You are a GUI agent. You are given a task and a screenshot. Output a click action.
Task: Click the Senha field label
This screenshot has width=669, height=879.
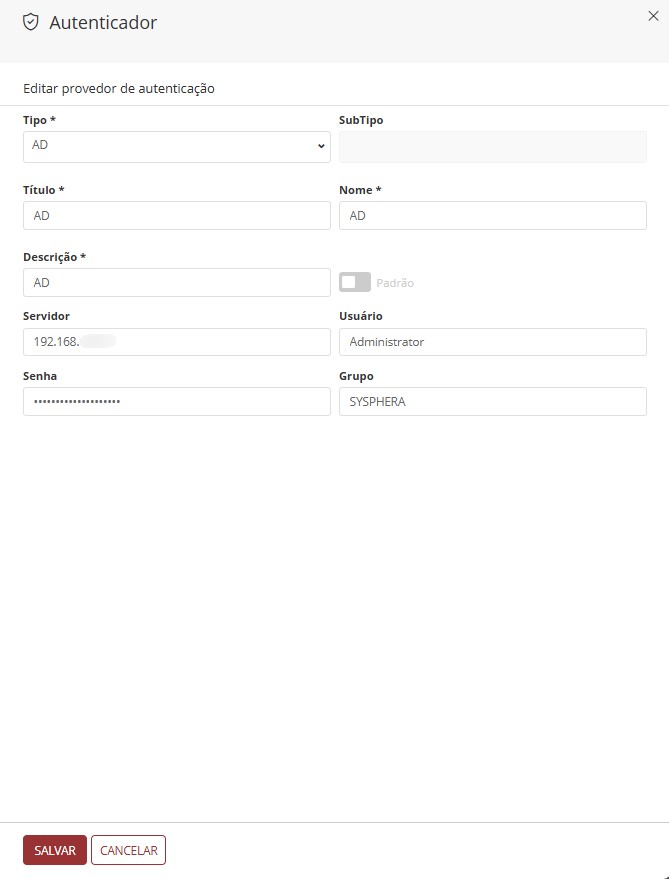40,376
